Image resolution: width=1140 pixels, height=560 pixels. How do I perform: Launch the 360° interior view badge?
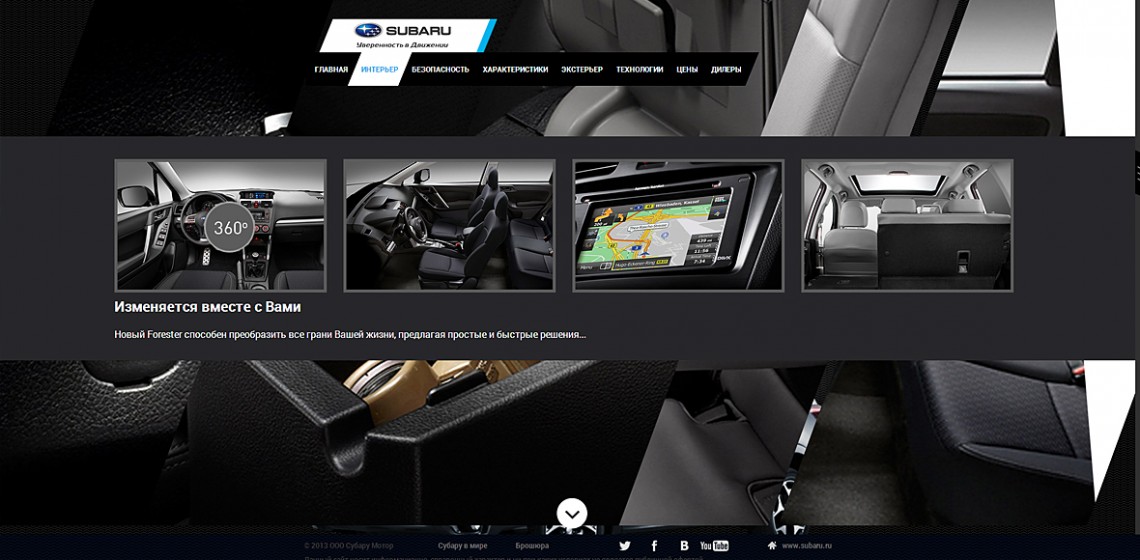click(230, 228)
